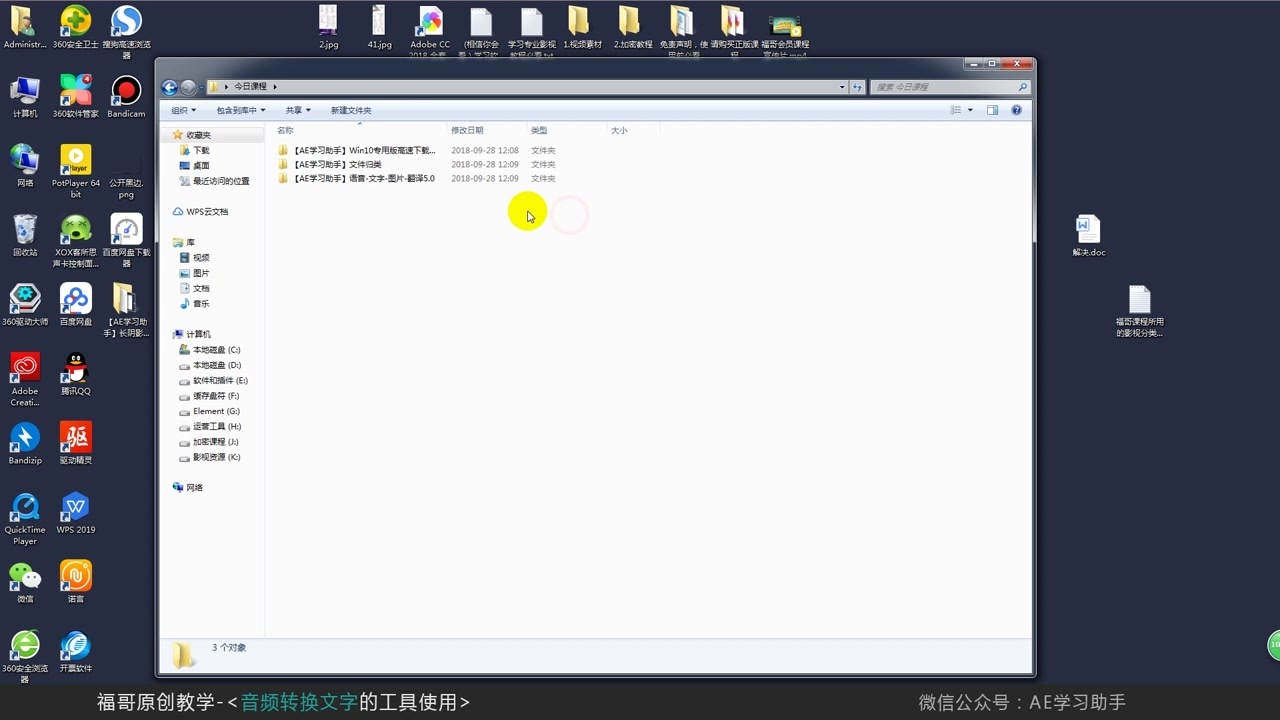Select the 2.加密教程 desktop folder
Image resolution: width=1280 pixels, height=720 pixels.
(x=632, y=27)
